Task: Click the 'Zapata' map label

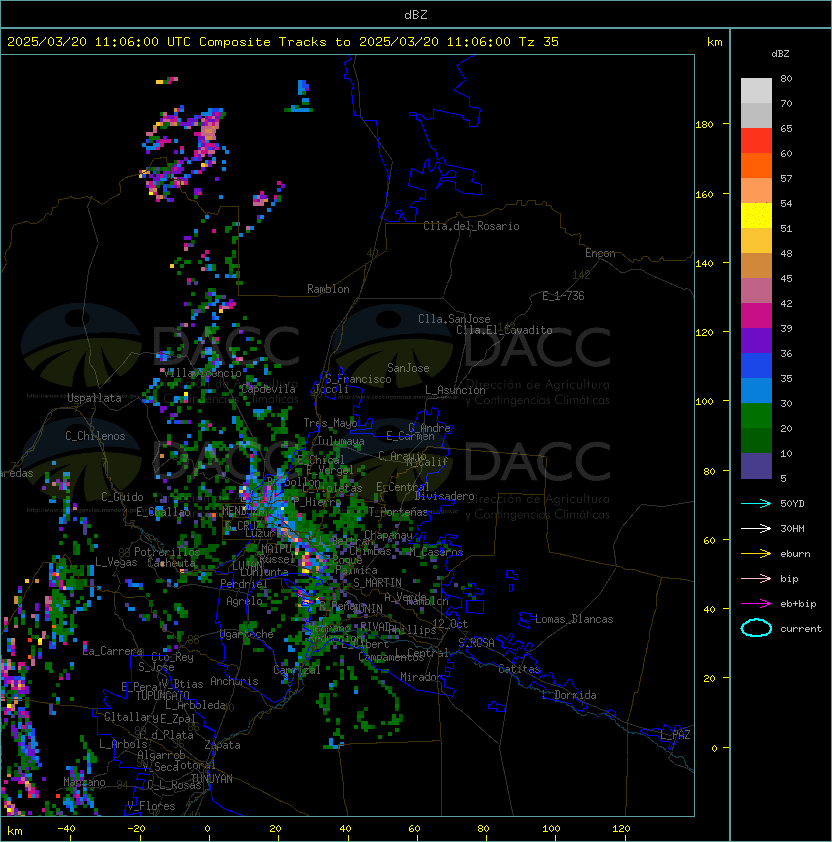Action: click(x=222, y=745)
